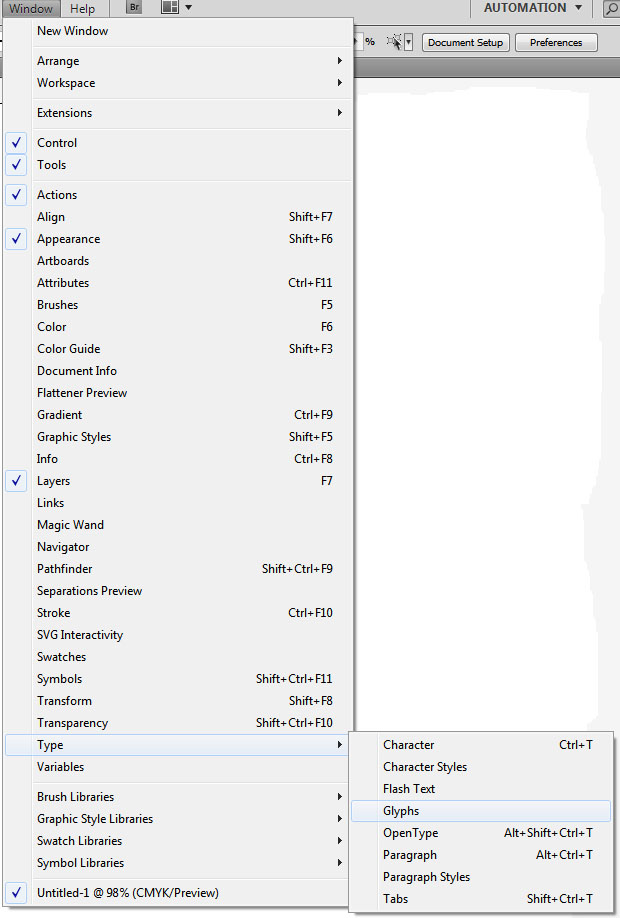Open the AUTOMATION workspace dropdown

click(x=532, y=8)
